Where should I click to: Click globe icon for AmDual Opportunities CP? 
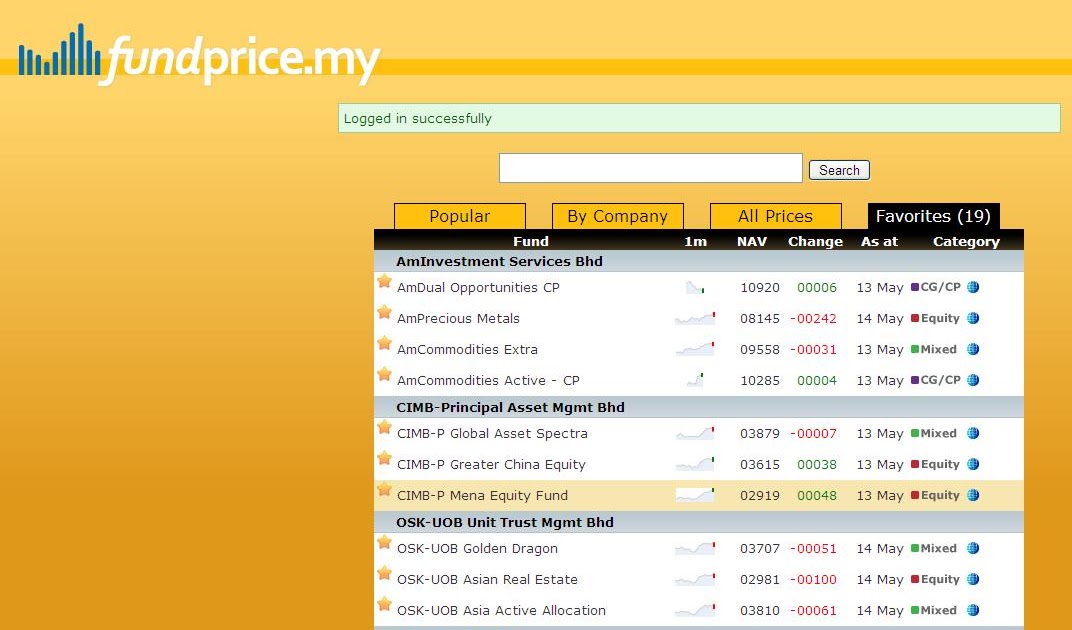tap(973, 287)
